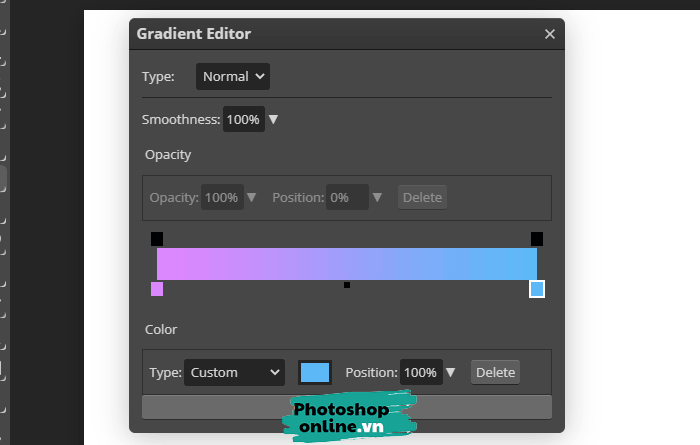Click the midpoint marker below the gradient
The image size is (700, 445).
[347, 285]
